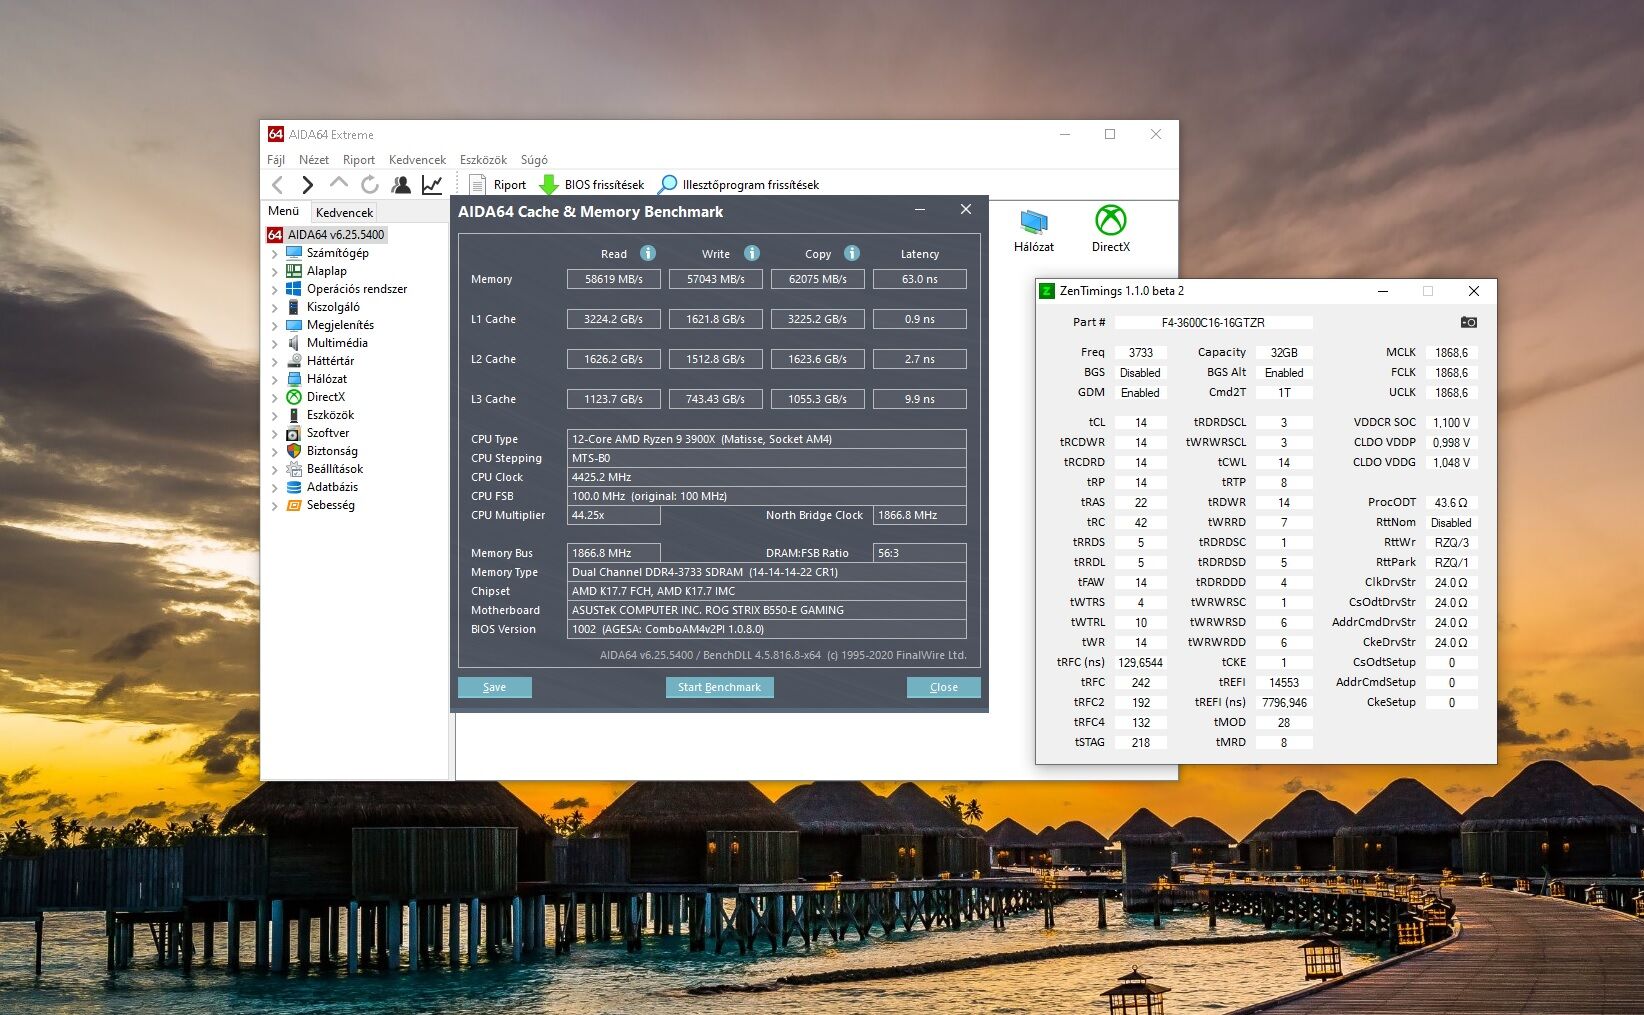Image resolution: width=1644 pixels, height=1015 pixels.
Task: Click the tCL value in ZenTimings
Action: [1141, 422]
